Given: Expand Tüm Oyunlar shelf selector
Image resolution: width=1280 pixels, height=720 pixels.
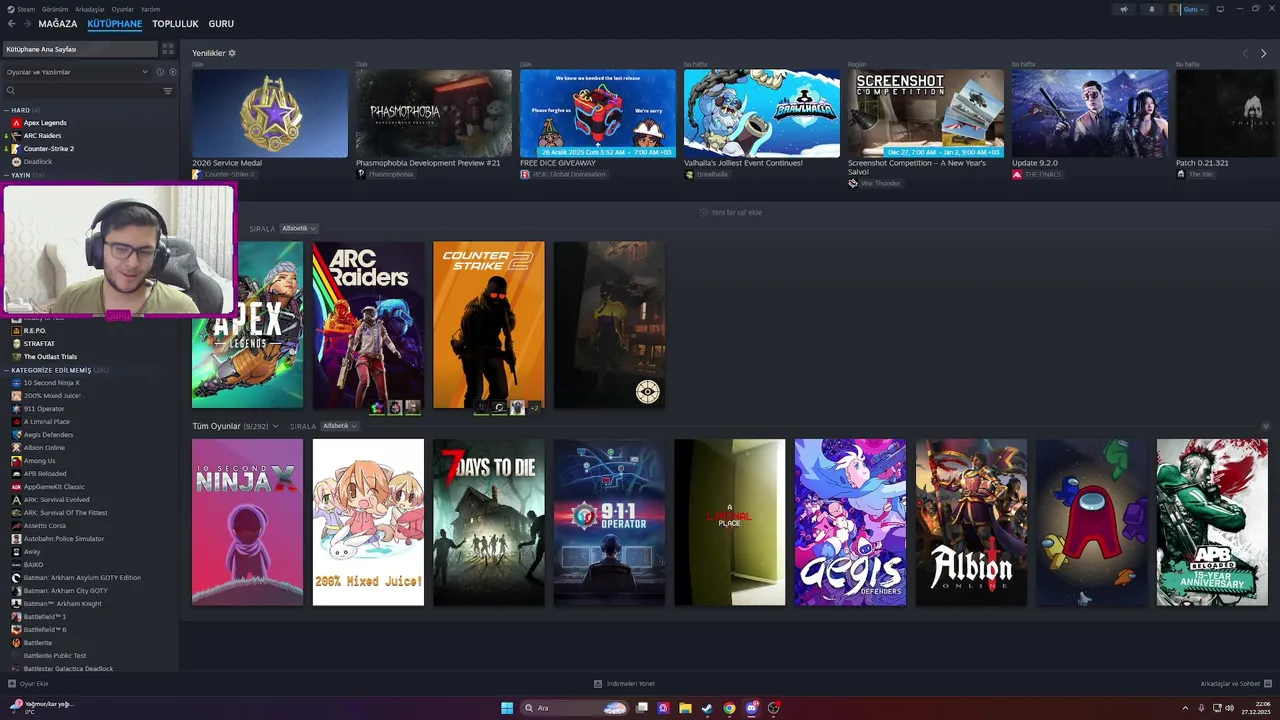Looking at the screenshot, I should pyautogui.click(x=275, y=426).
